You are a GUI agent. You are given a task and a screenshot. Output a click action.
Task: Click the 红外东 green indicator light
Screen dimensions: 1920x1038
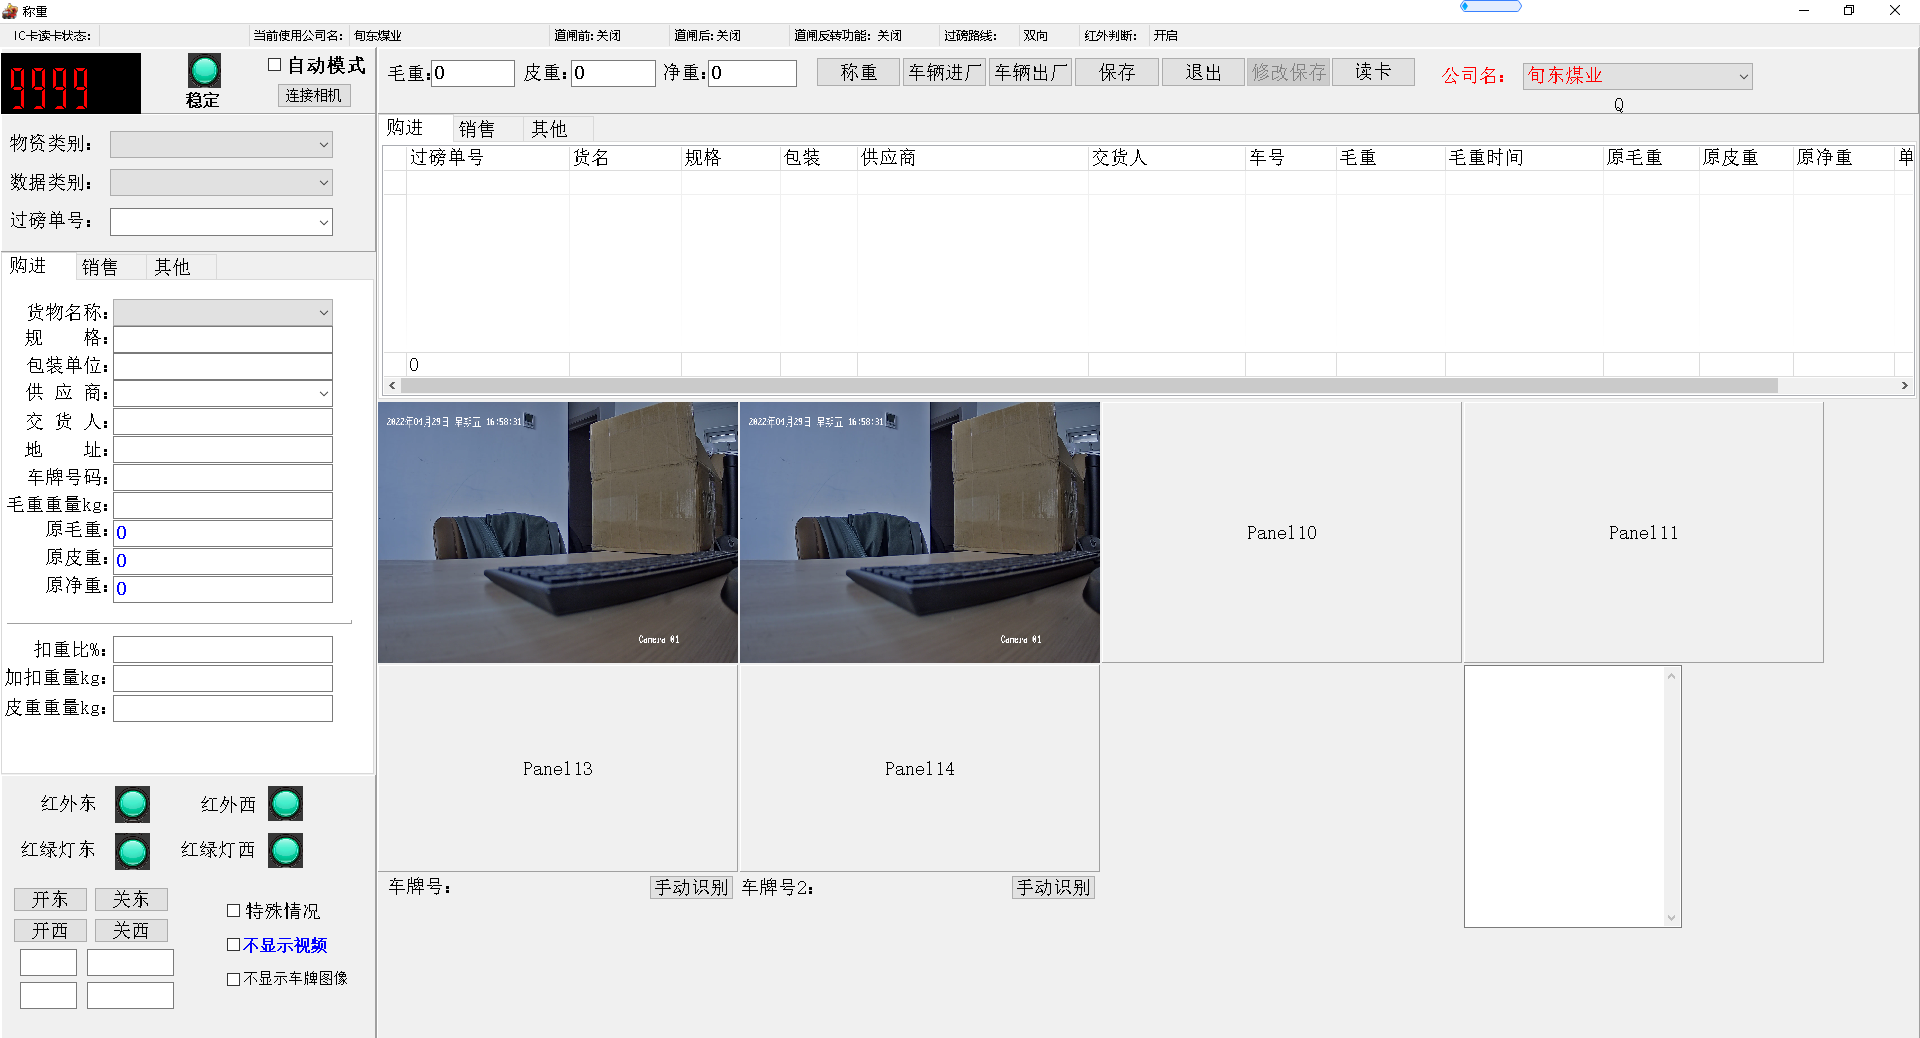click(132, 804)
